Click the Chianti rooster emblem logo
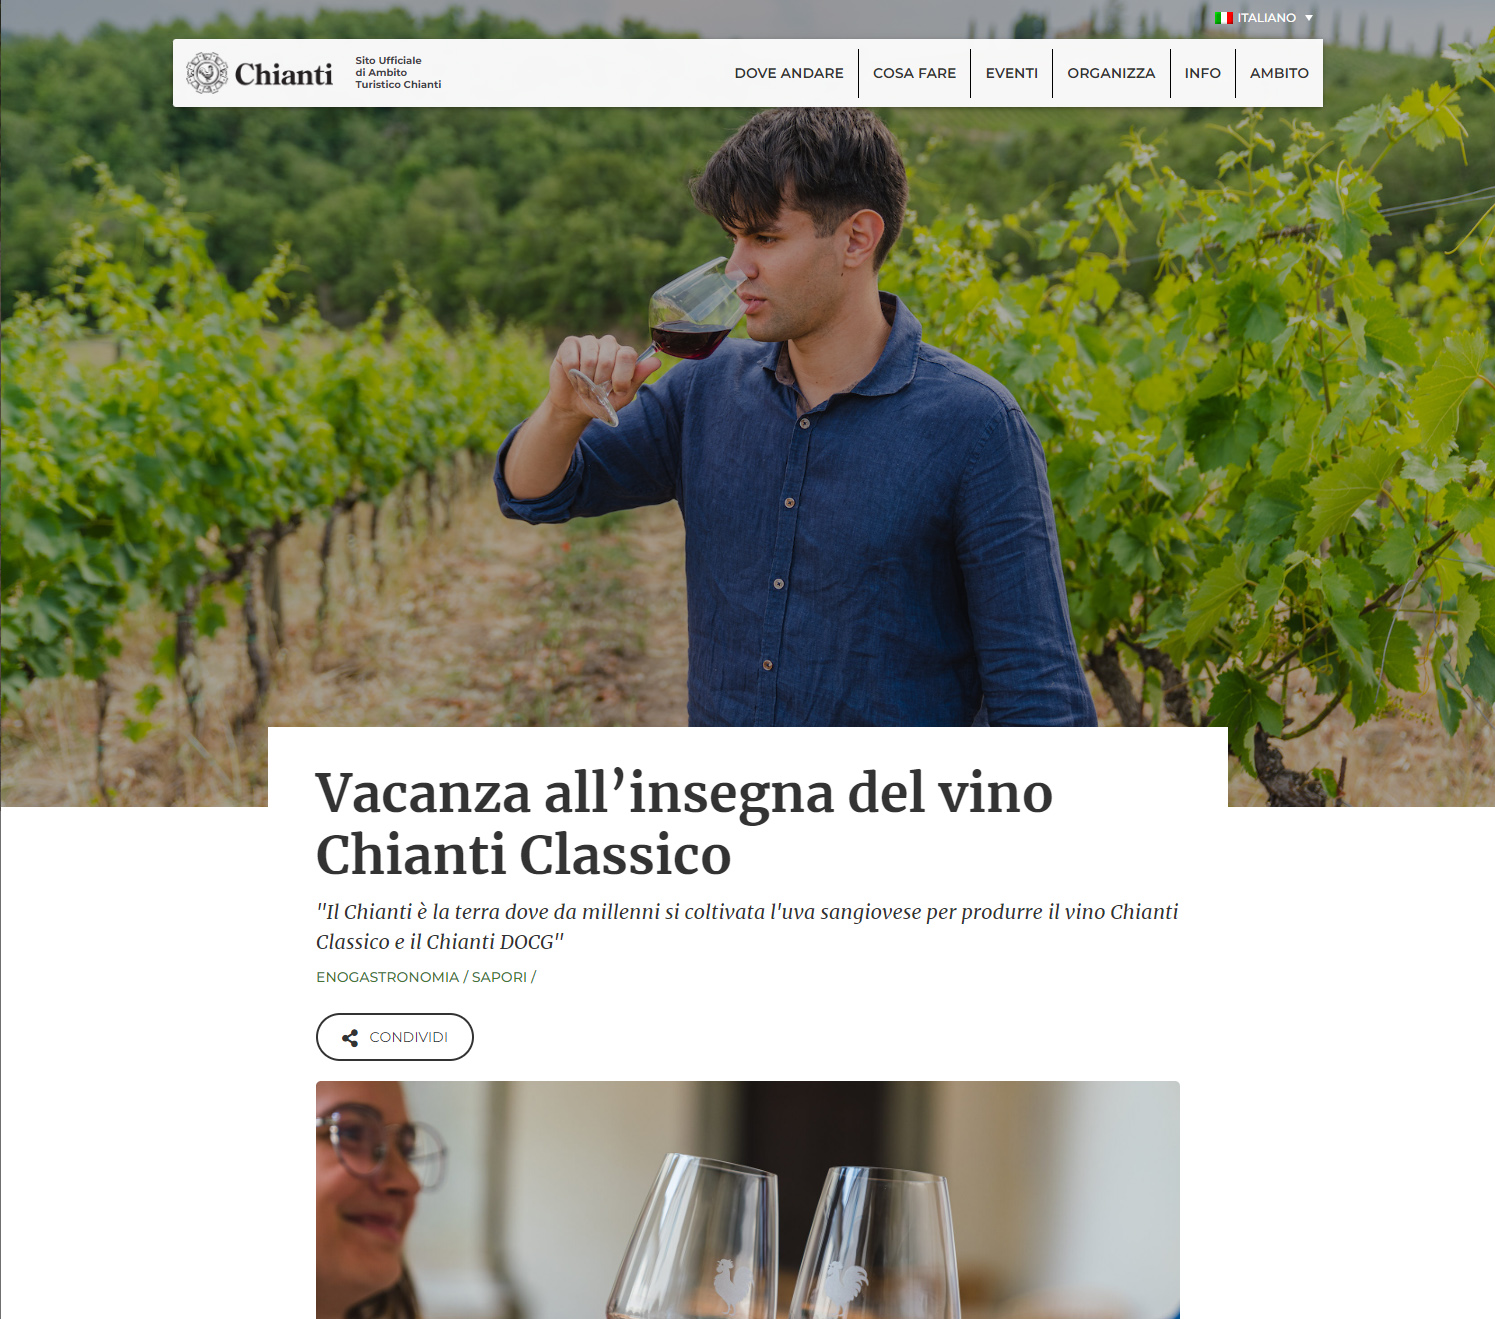The width and height of the screenshot is (1495, 1319). coord(207,73)
